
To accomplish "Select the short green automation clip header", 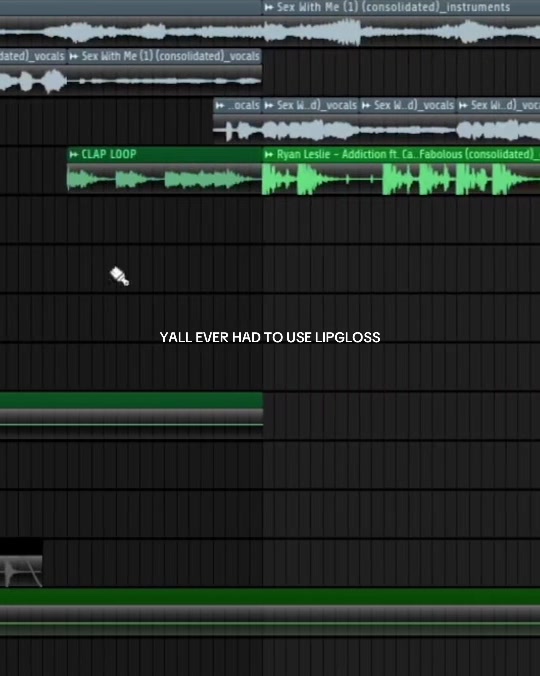I will click(131, 400).
